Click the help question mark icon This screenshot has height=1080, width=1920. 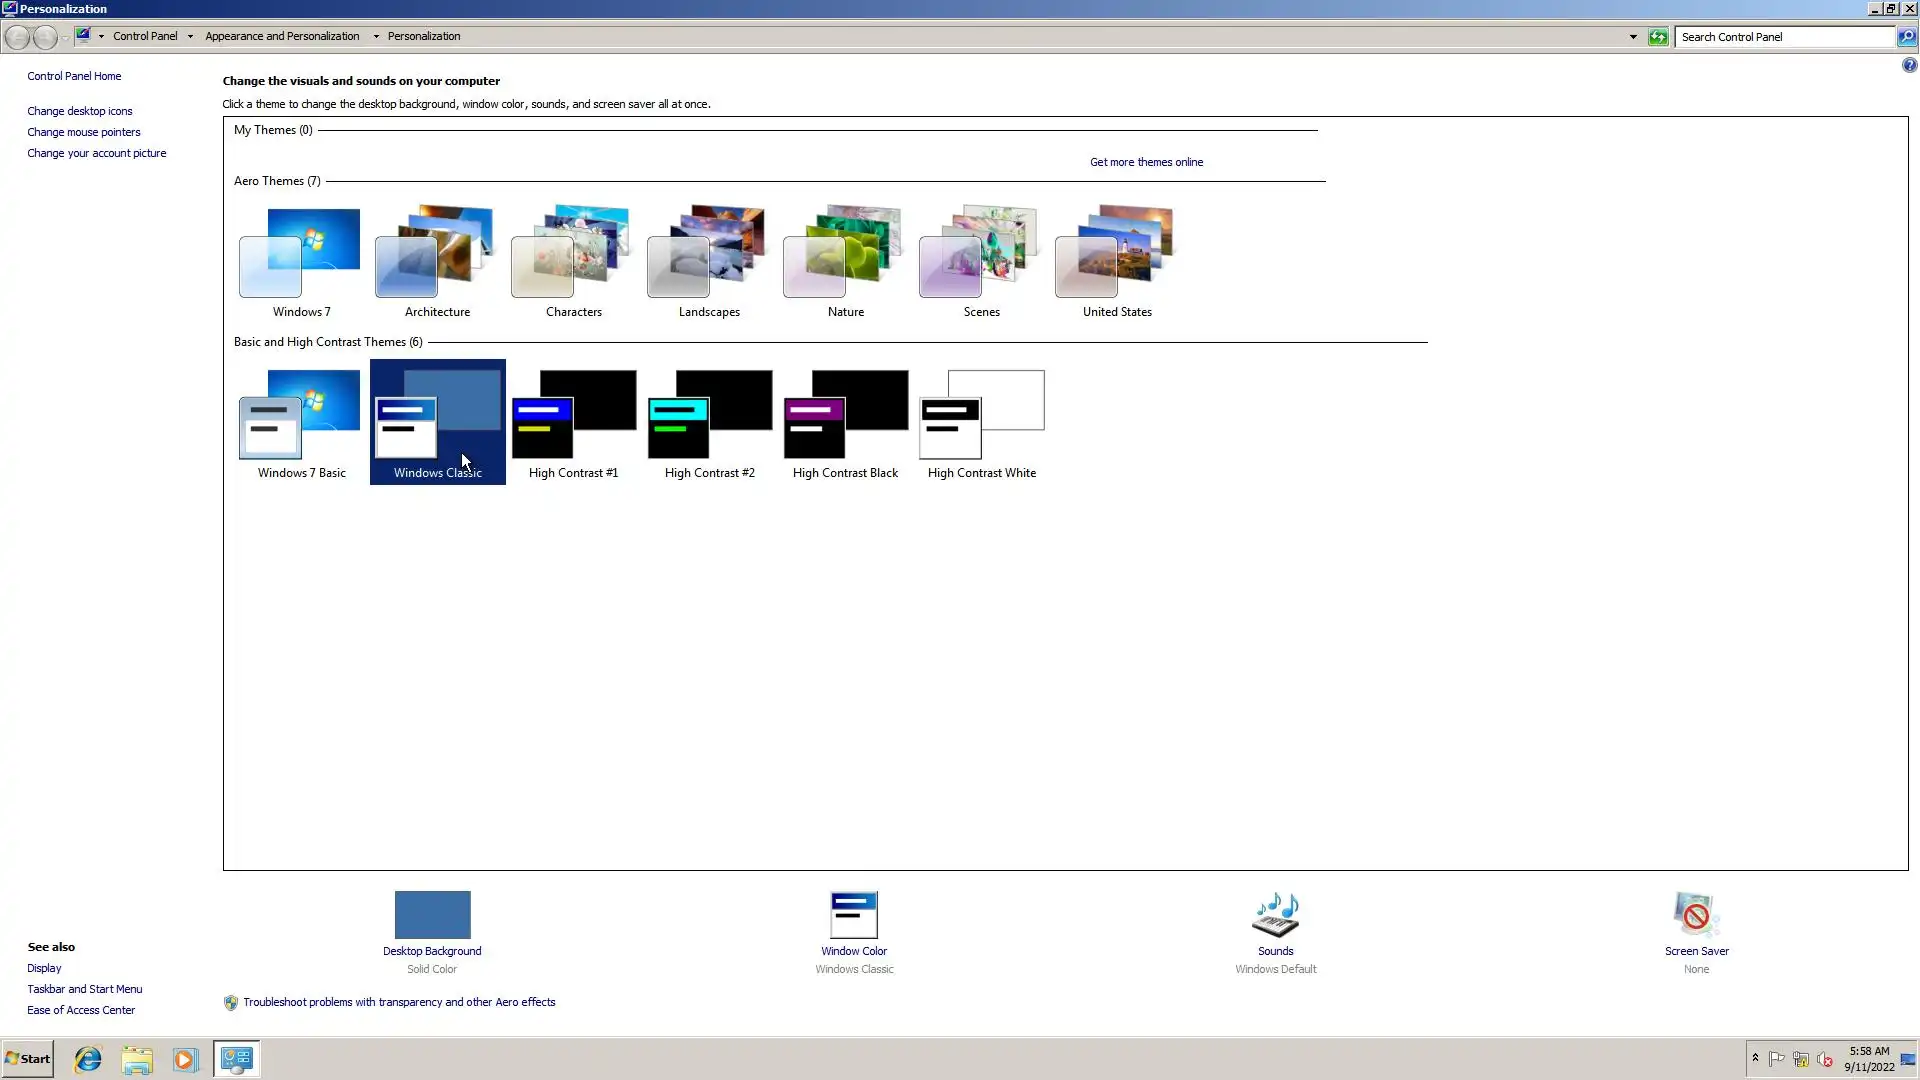[x=1909, y=66]
